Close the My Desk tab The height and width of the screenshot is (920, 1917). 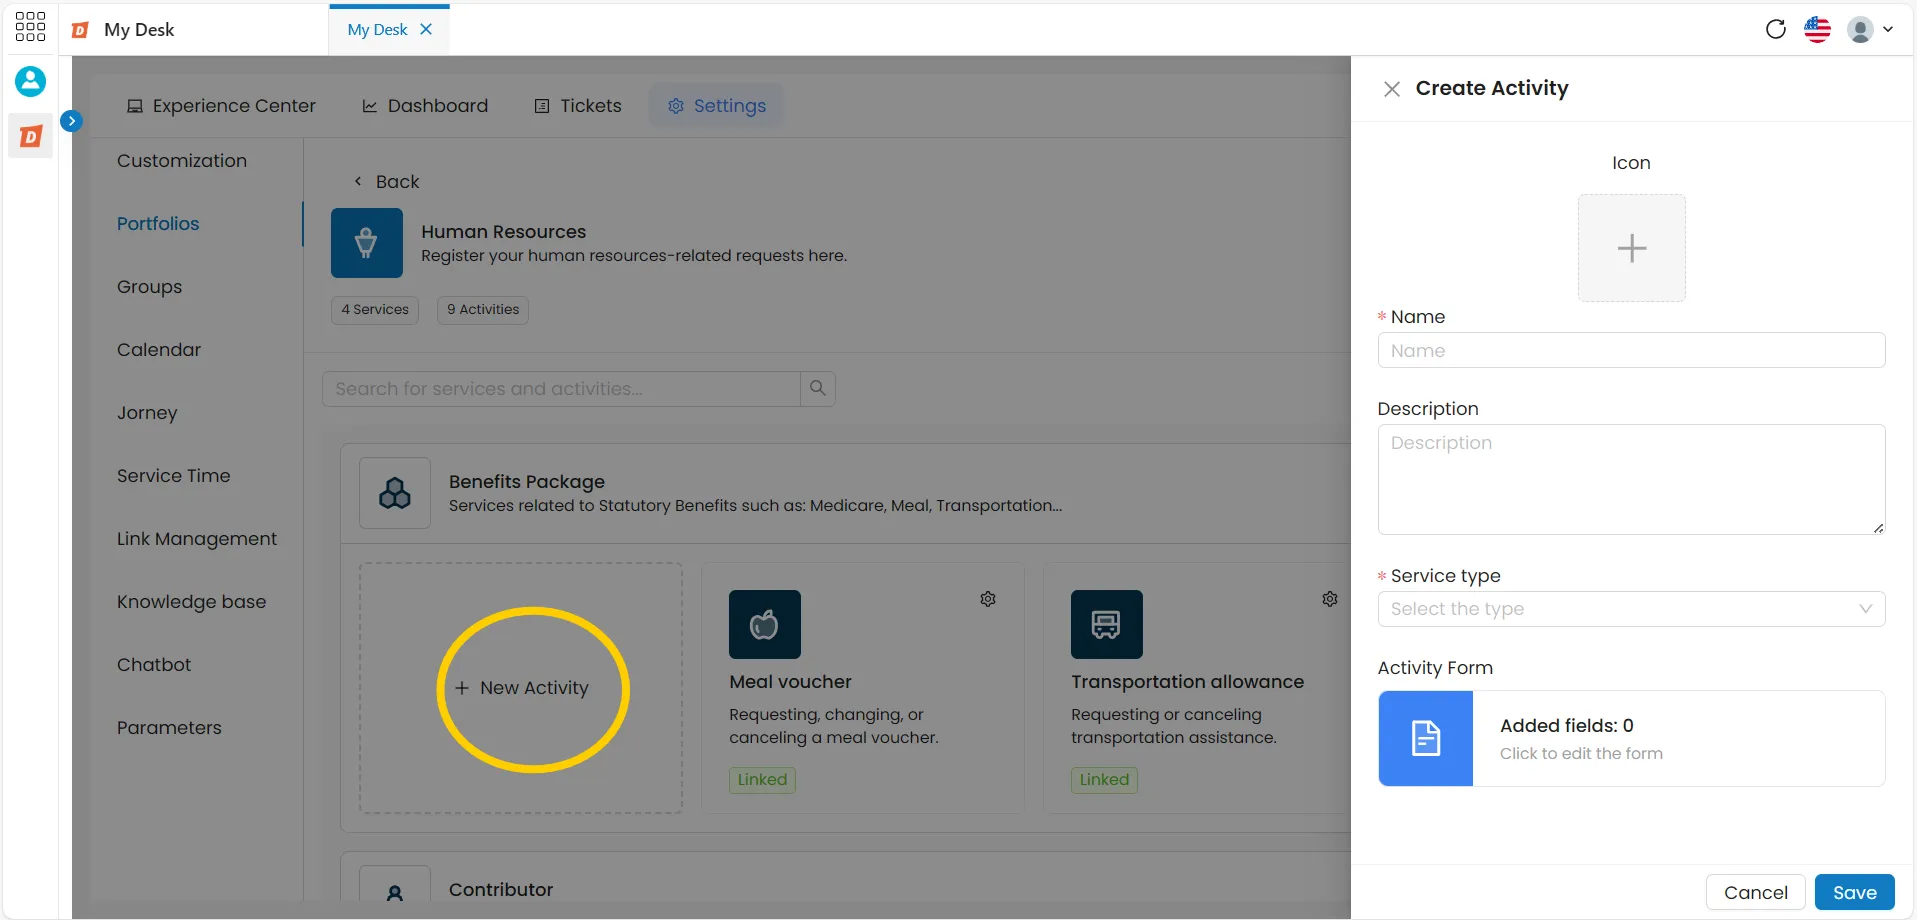[426, 29]
